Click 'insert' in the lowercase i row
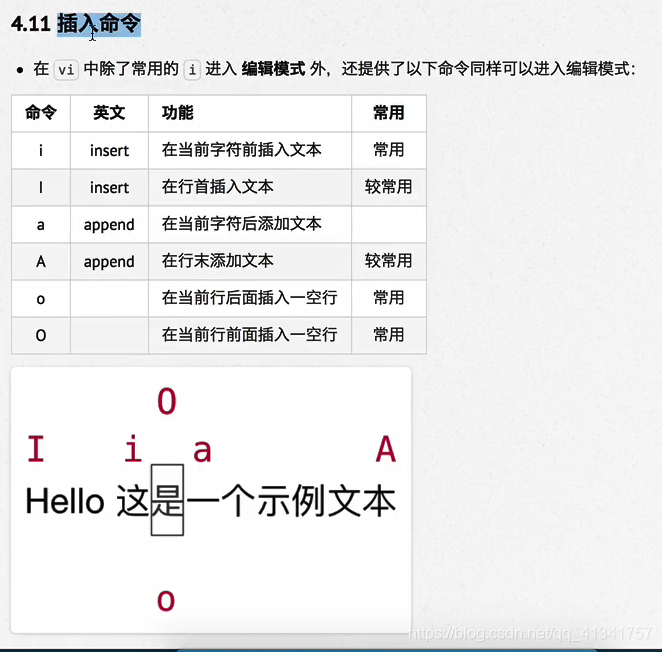The image size is (662, 652). point(109,151)
